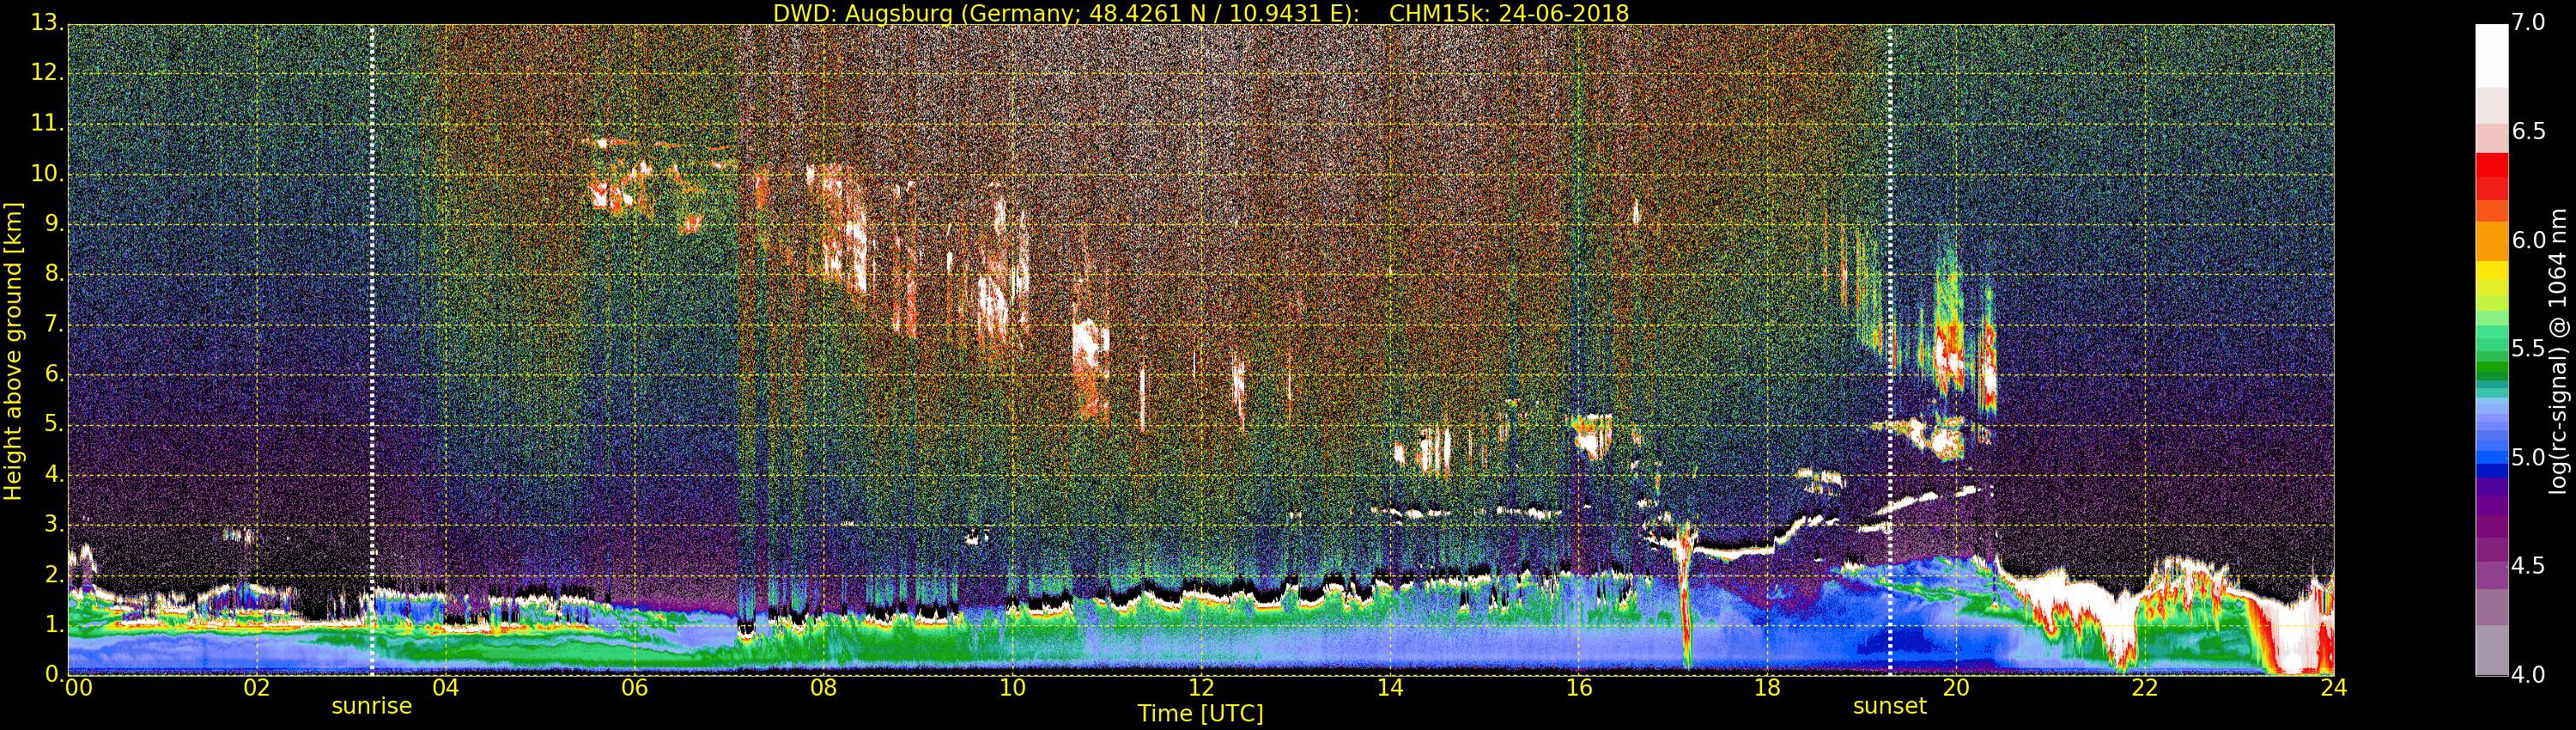The height and width of the screenshot is (730, 2576).
Task: Click the 'sunset' label below the axis
Action: (x=1889, y=706)
